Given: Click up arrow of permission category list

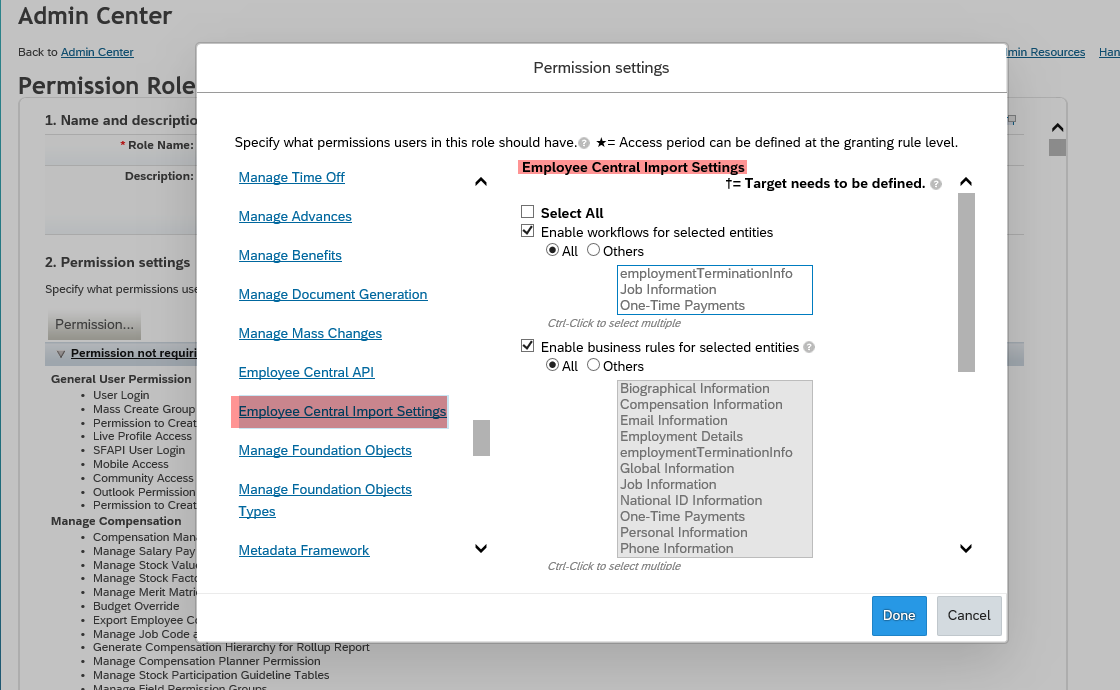Looking at the screenshot, I should click(x=481, y=181).
